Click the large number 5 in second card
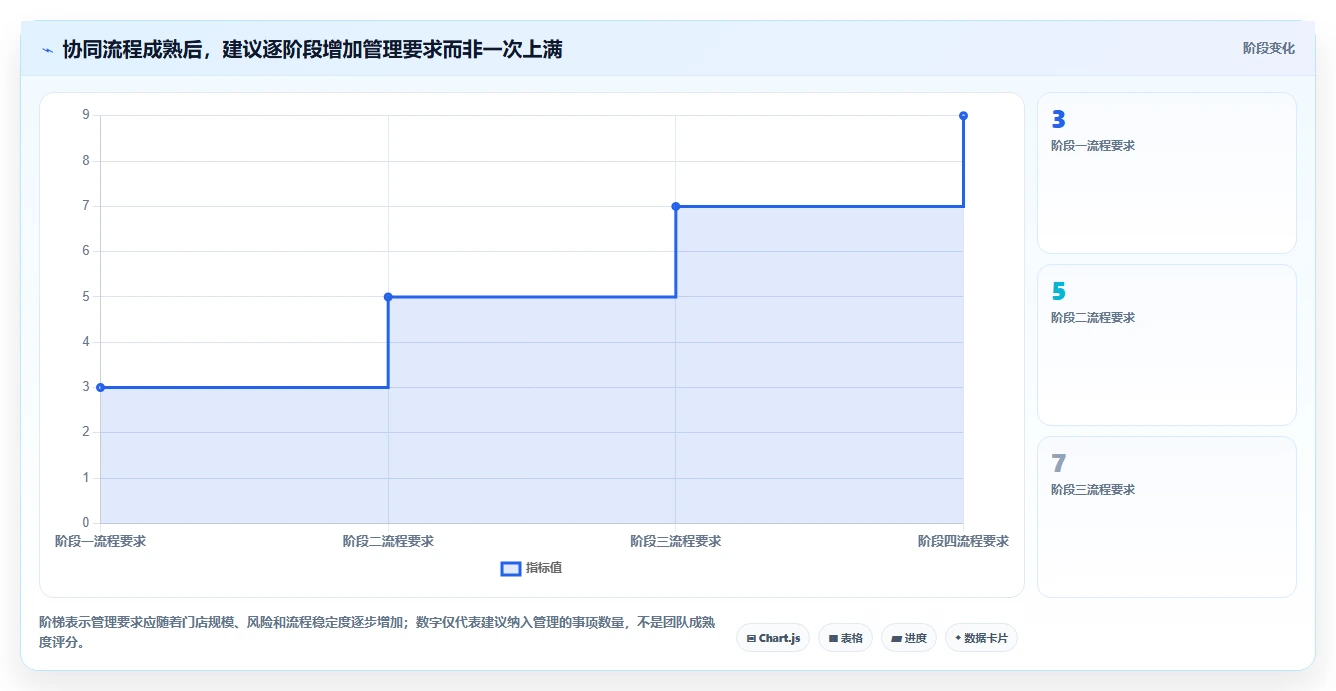The width and height of the screenshot is (1336, 691). click(1058, 292)
